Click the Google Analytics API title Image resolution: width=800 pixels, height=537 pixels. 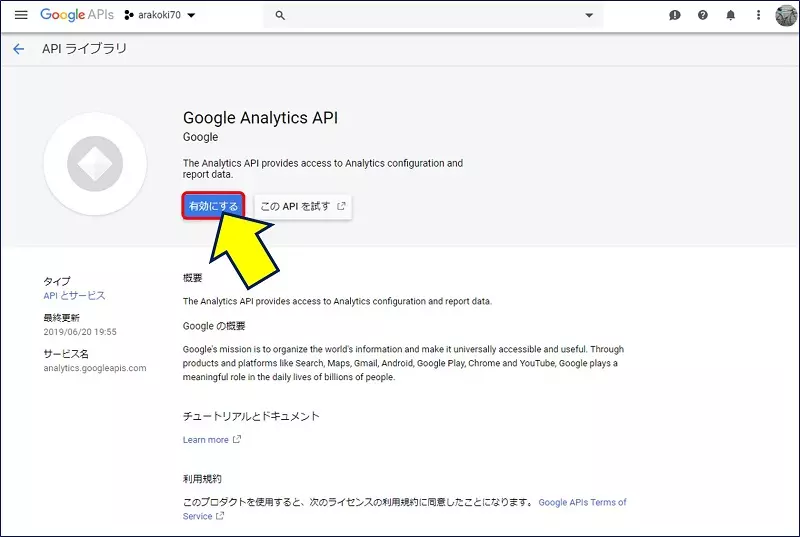pos(260,118)
